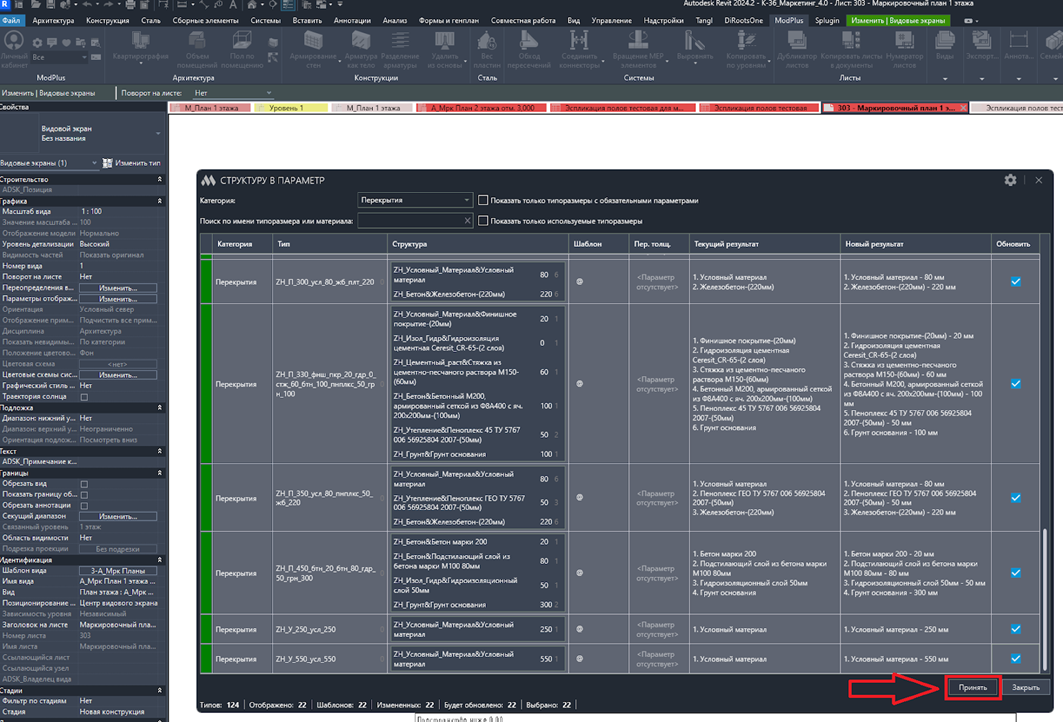Clear the type name search field
The width and height of the screenshot is (1063, 722).
coord(467,220)
